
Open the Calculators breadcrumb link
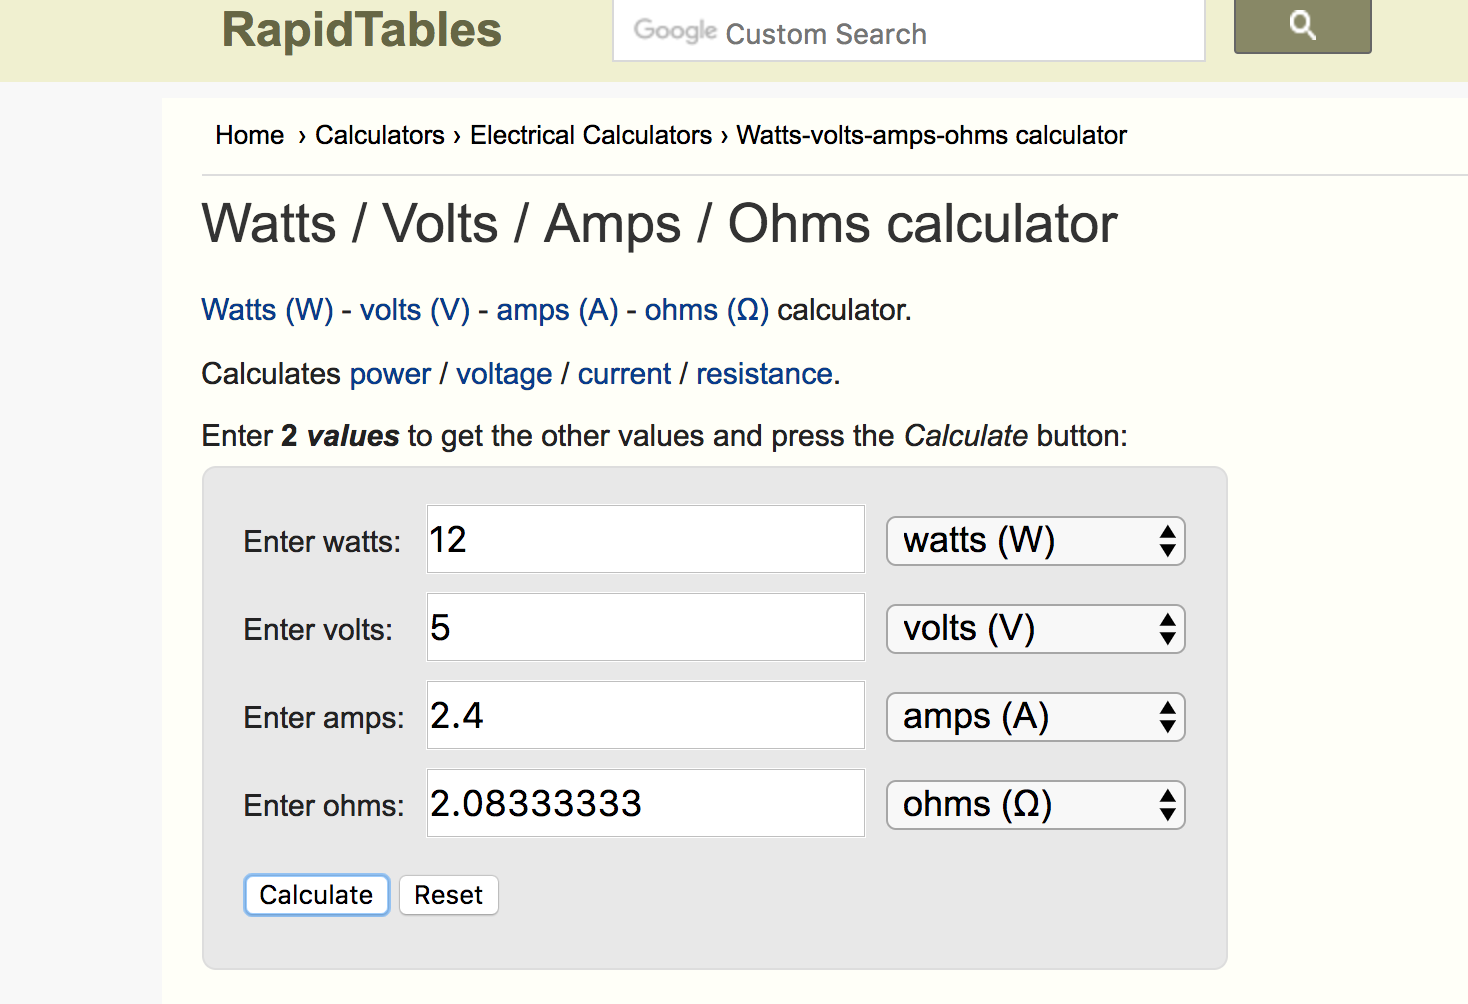(379, 135)
